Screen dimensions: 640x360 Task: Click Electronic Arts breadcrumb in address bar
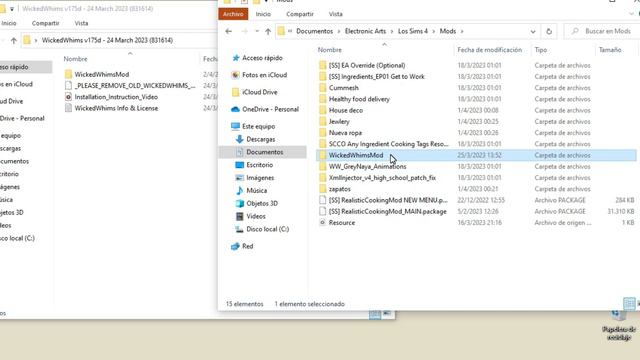pyautogui.click(x=365, y=31)
